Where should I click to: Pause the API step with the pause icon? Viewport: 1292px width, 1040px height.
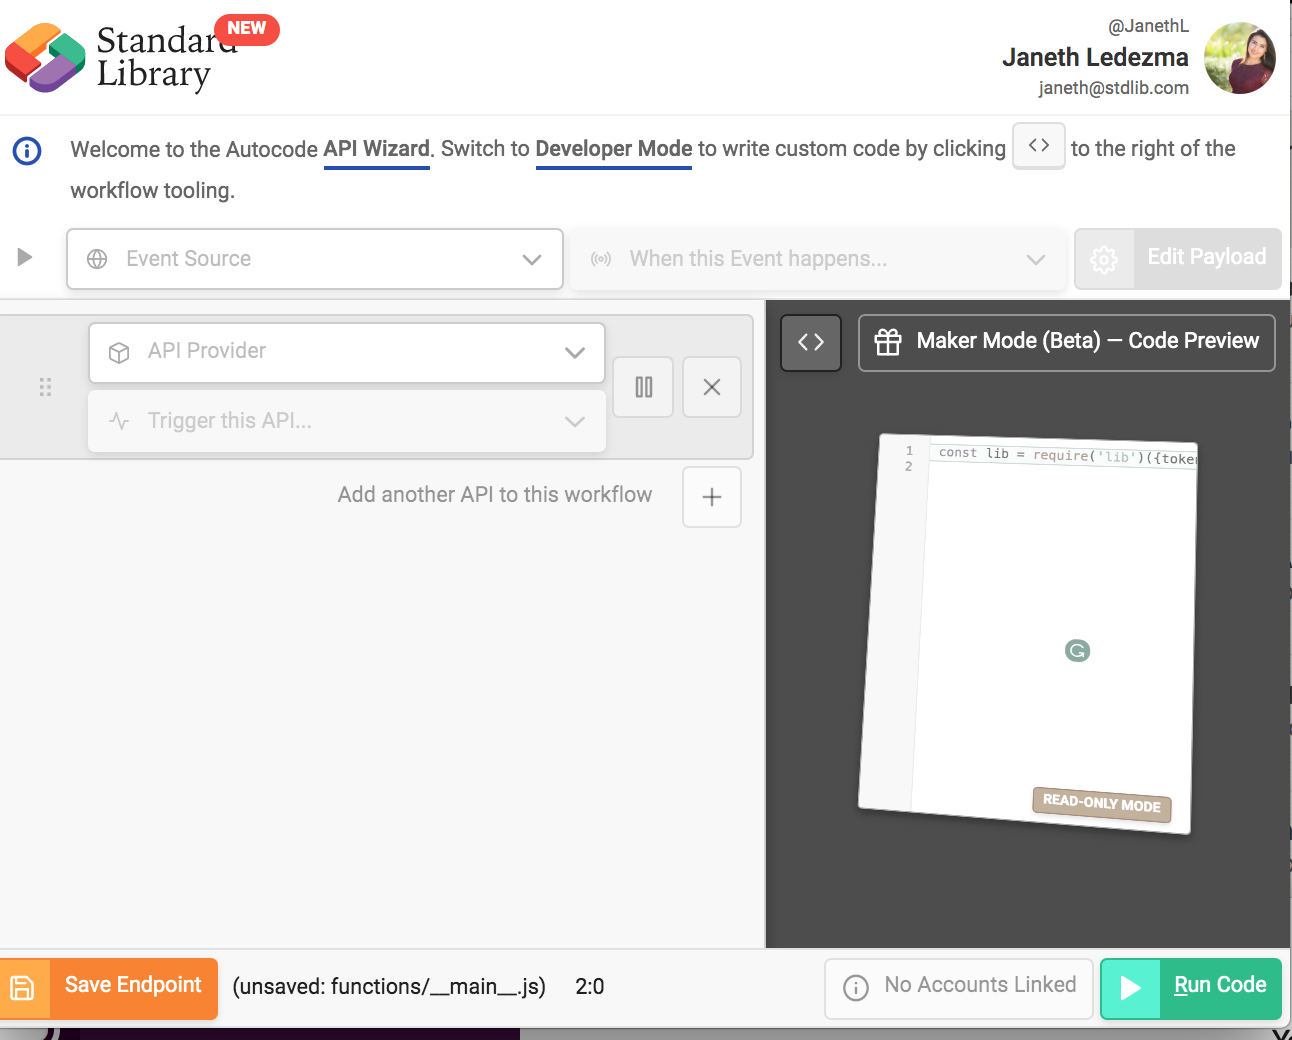click(643, 387)
